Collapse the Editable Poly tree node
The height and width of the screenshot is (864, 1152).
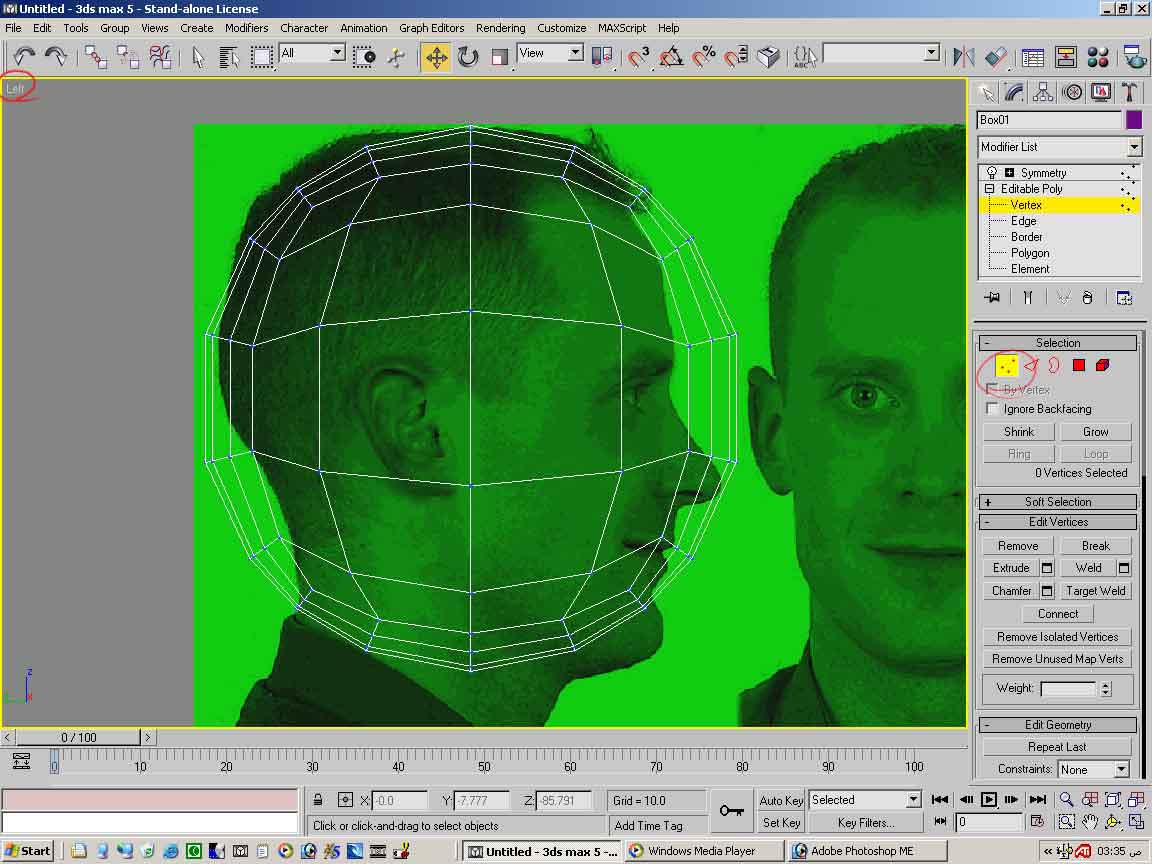(990, 189)
